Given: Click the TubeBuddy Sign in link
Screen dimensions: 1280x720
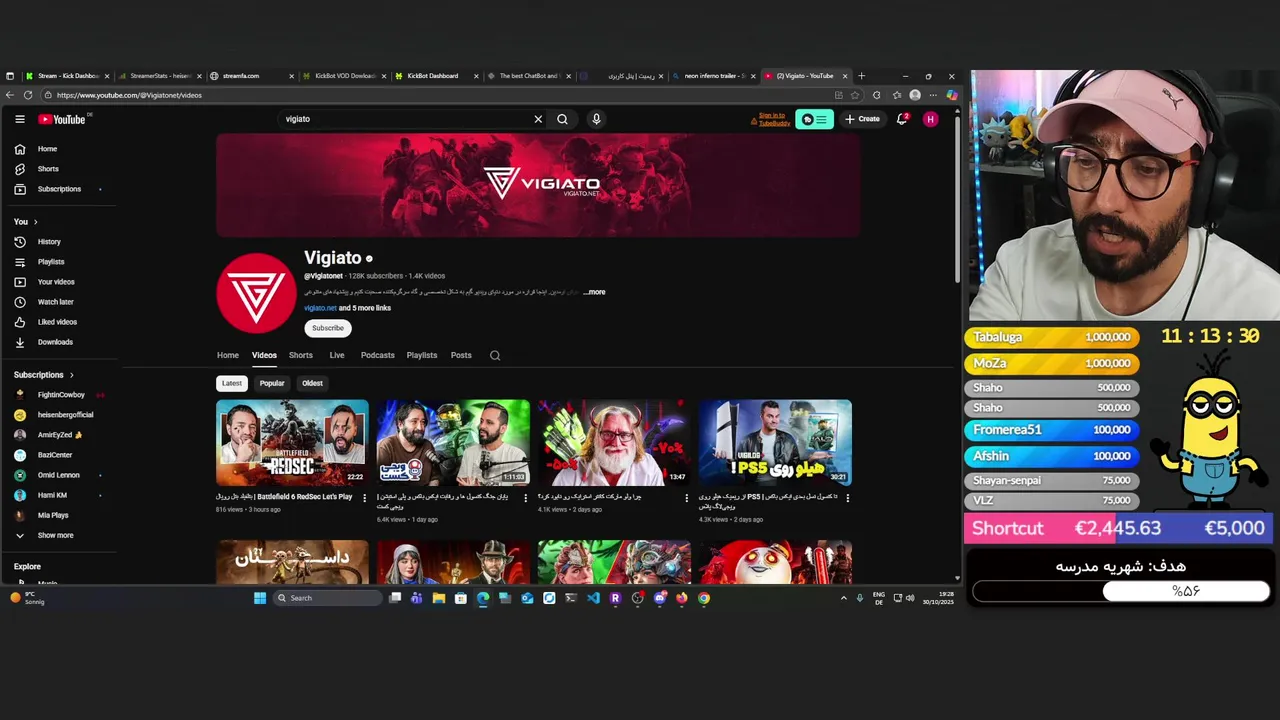Looking at the screenshot, I should pos(772,119).
